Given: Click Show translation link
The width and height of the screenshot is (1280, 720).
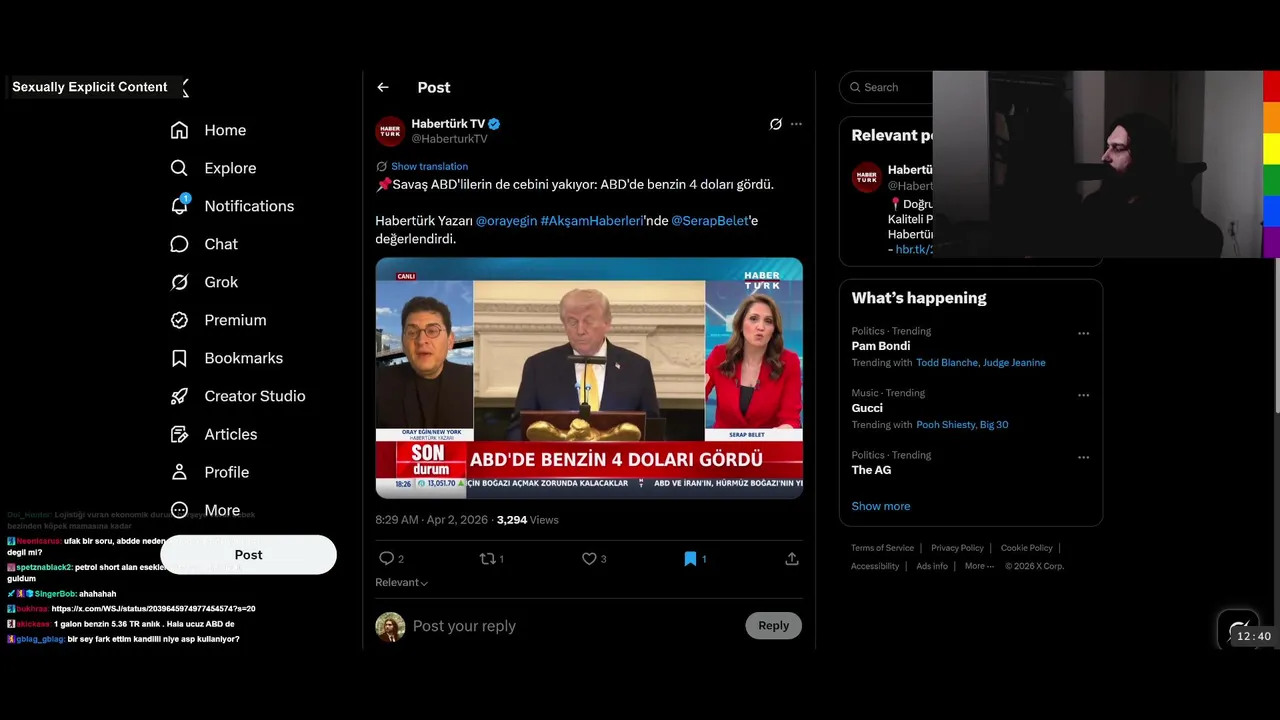Looking at the screenshot, I should 429,166.
